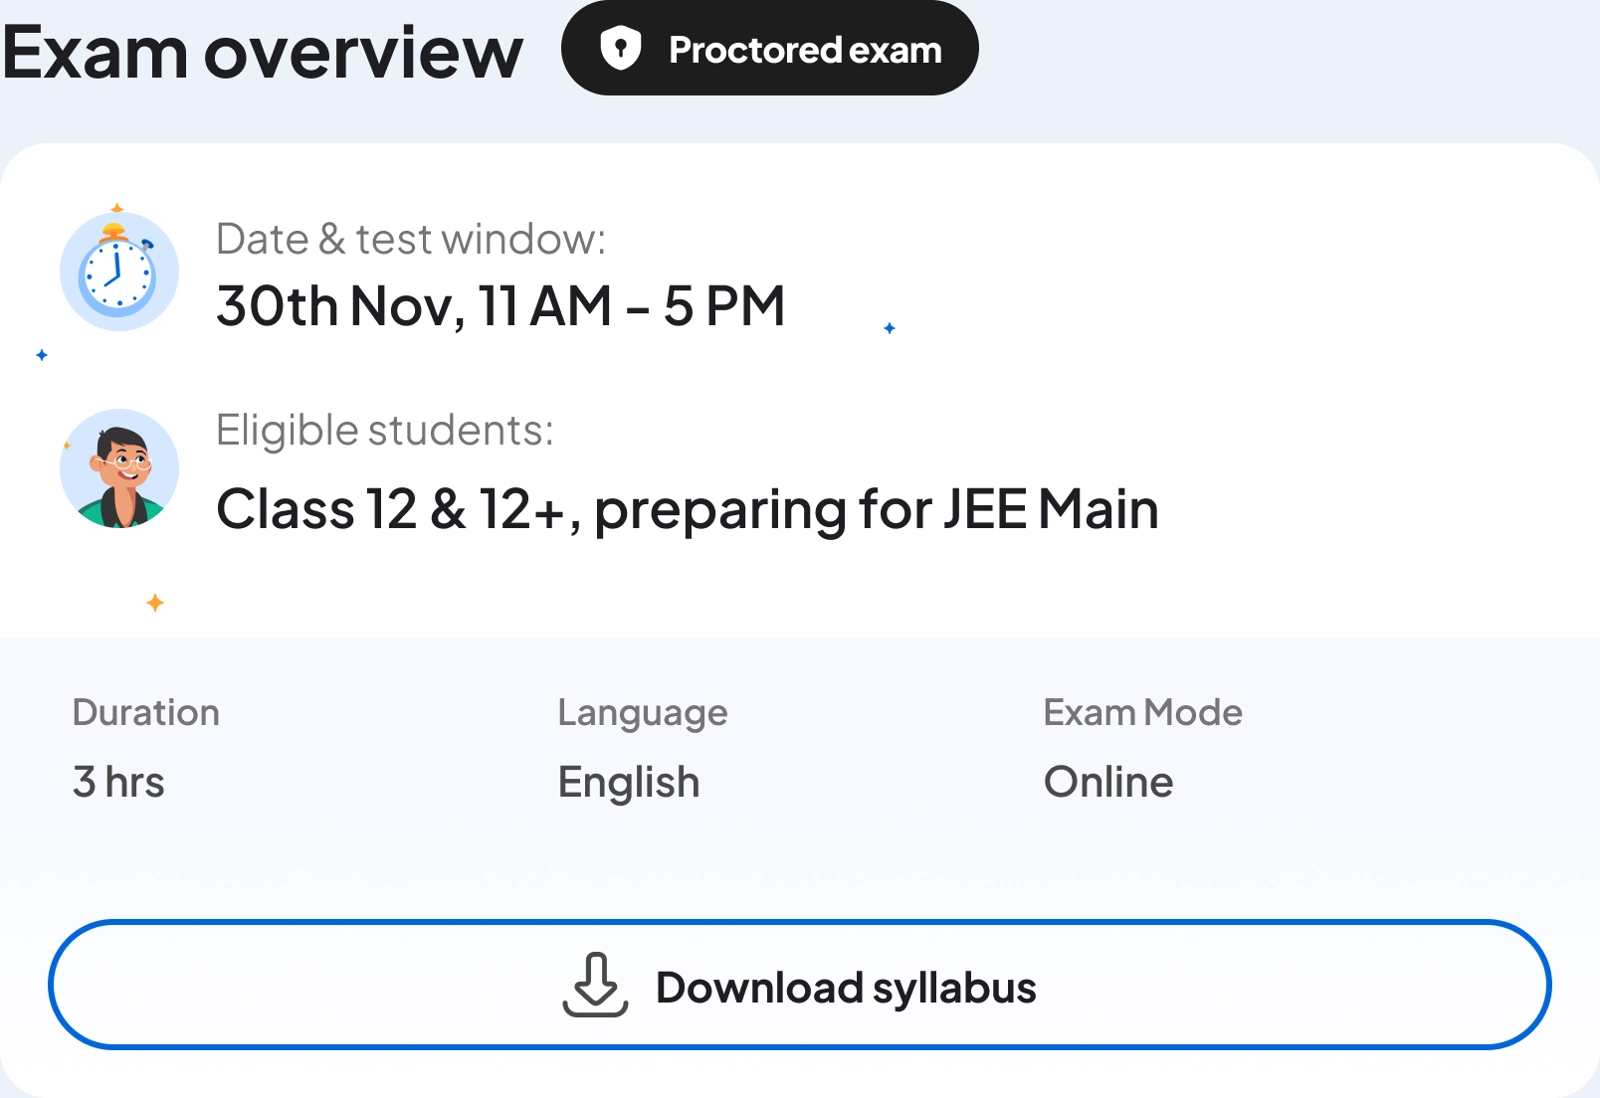The height and width of the screenshot is (1098, 1600).
Task: Click the student avatar icon
Action: pos(119,468)
